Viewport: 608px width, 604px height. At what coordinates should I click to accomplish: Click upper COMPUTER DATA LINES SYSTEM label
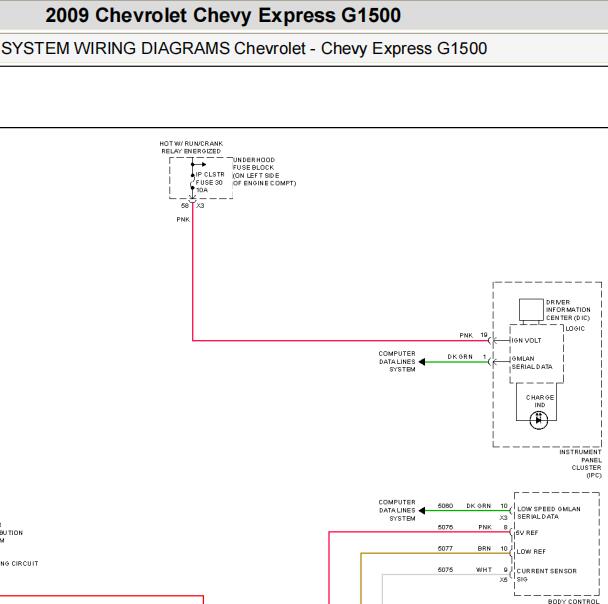pyautogui.click(x=397, y=361)
